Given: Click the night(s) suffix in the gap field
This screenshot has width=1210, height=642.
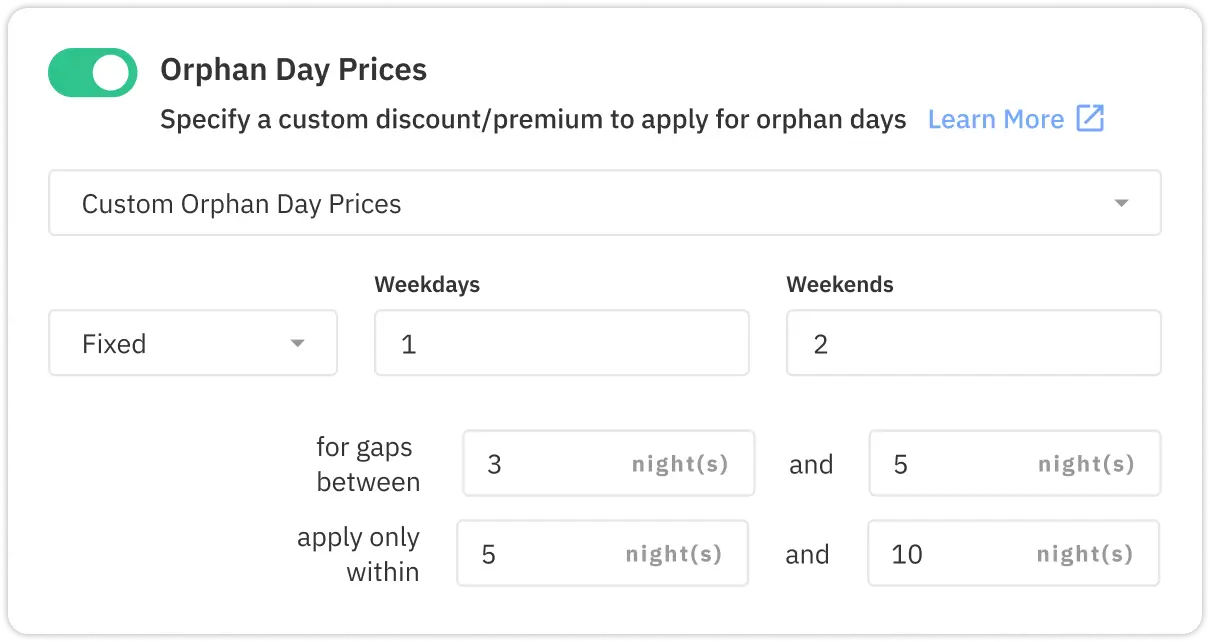Looking at the screenshot, I should point(680,463).
